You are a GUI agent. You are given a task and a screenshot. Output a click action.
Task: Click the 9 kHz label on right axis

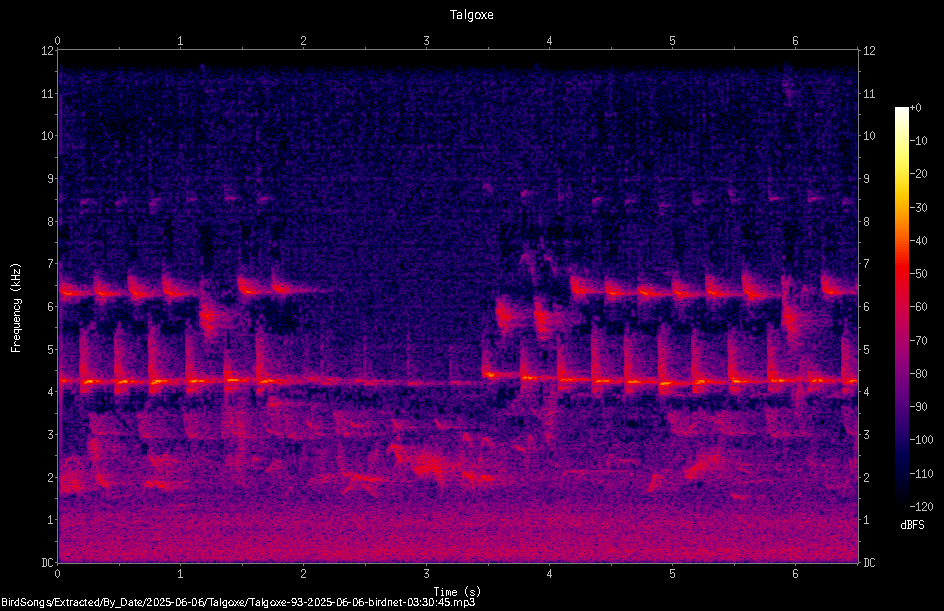coord(866,179)
